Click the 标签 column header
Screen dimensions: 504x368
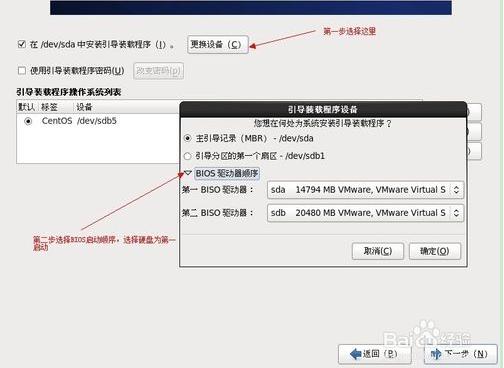point(49,107)
